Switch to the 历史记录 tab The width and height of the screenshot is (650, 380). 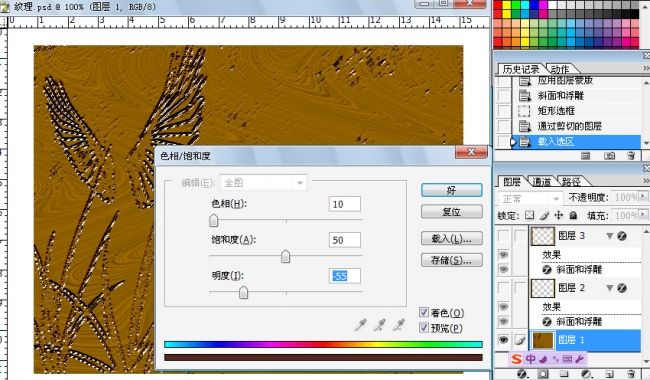pyautogui.click(x=521, y=69)
